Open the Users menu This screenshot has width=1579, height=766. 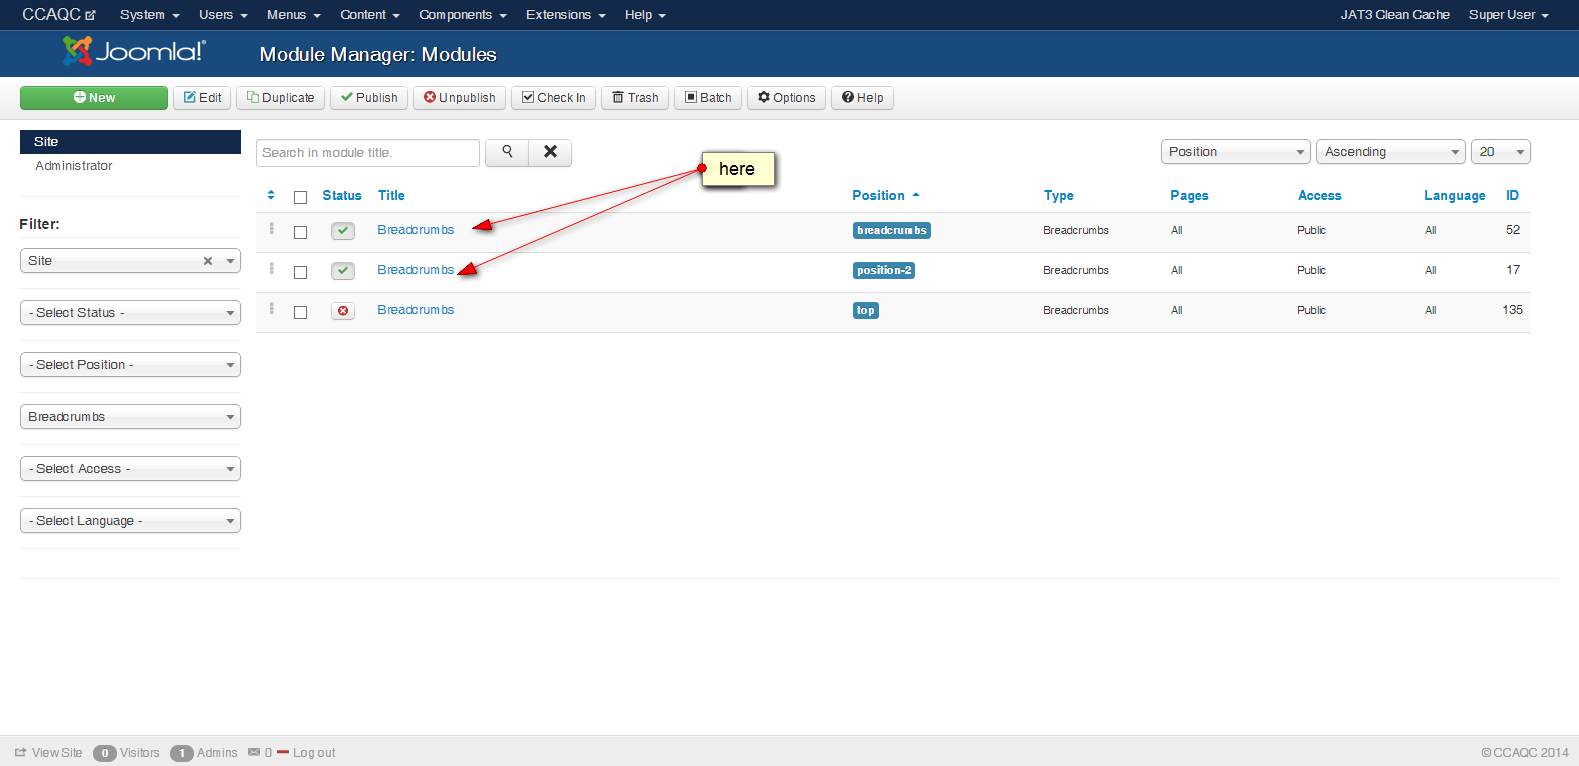223,15
